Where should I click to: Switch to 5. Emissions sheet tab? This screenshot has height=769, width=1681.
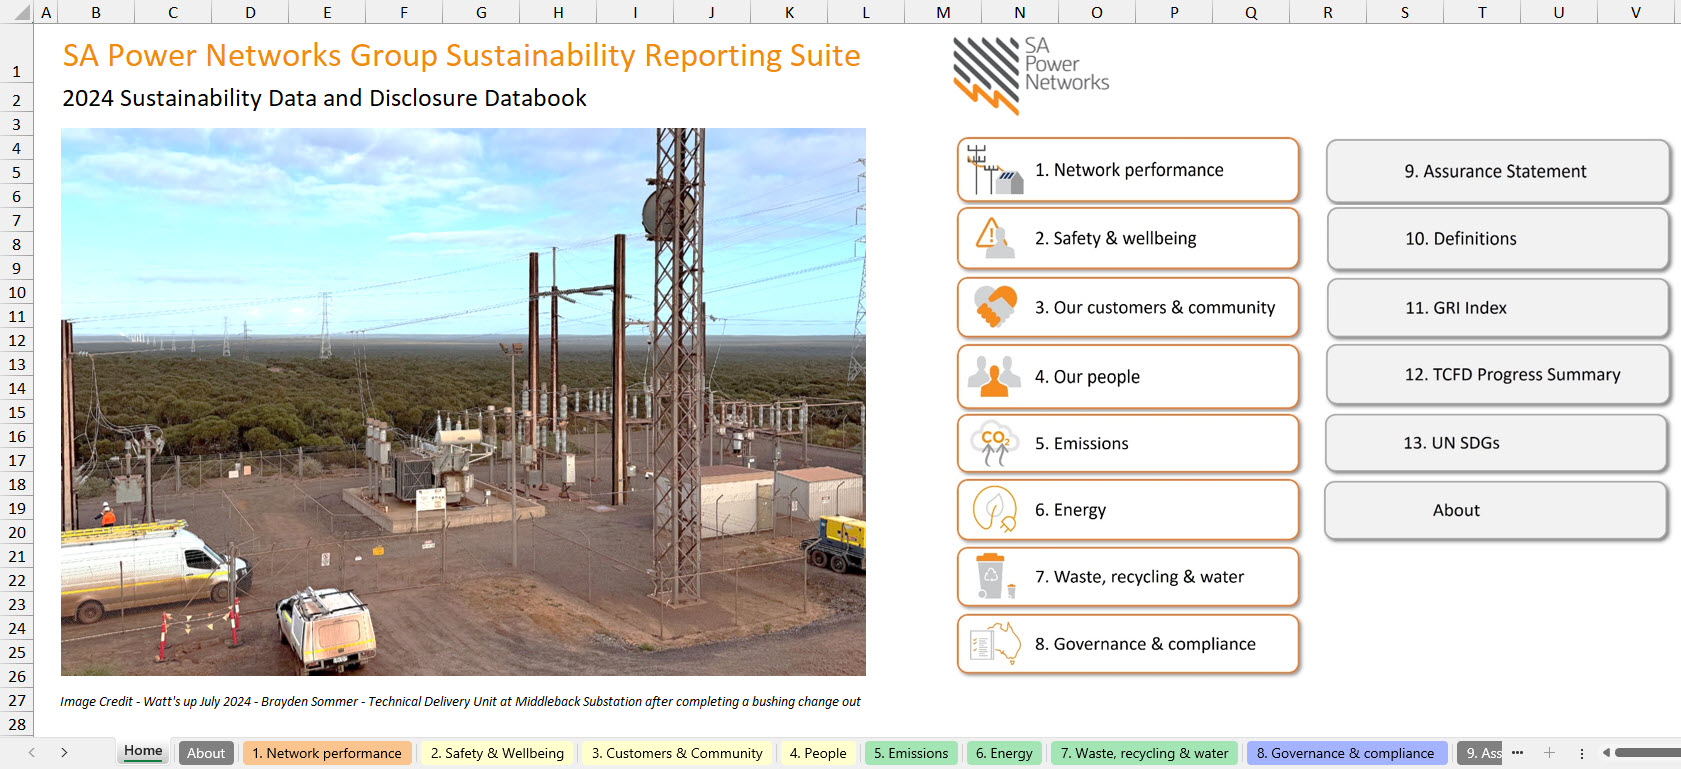click(911, 753)
